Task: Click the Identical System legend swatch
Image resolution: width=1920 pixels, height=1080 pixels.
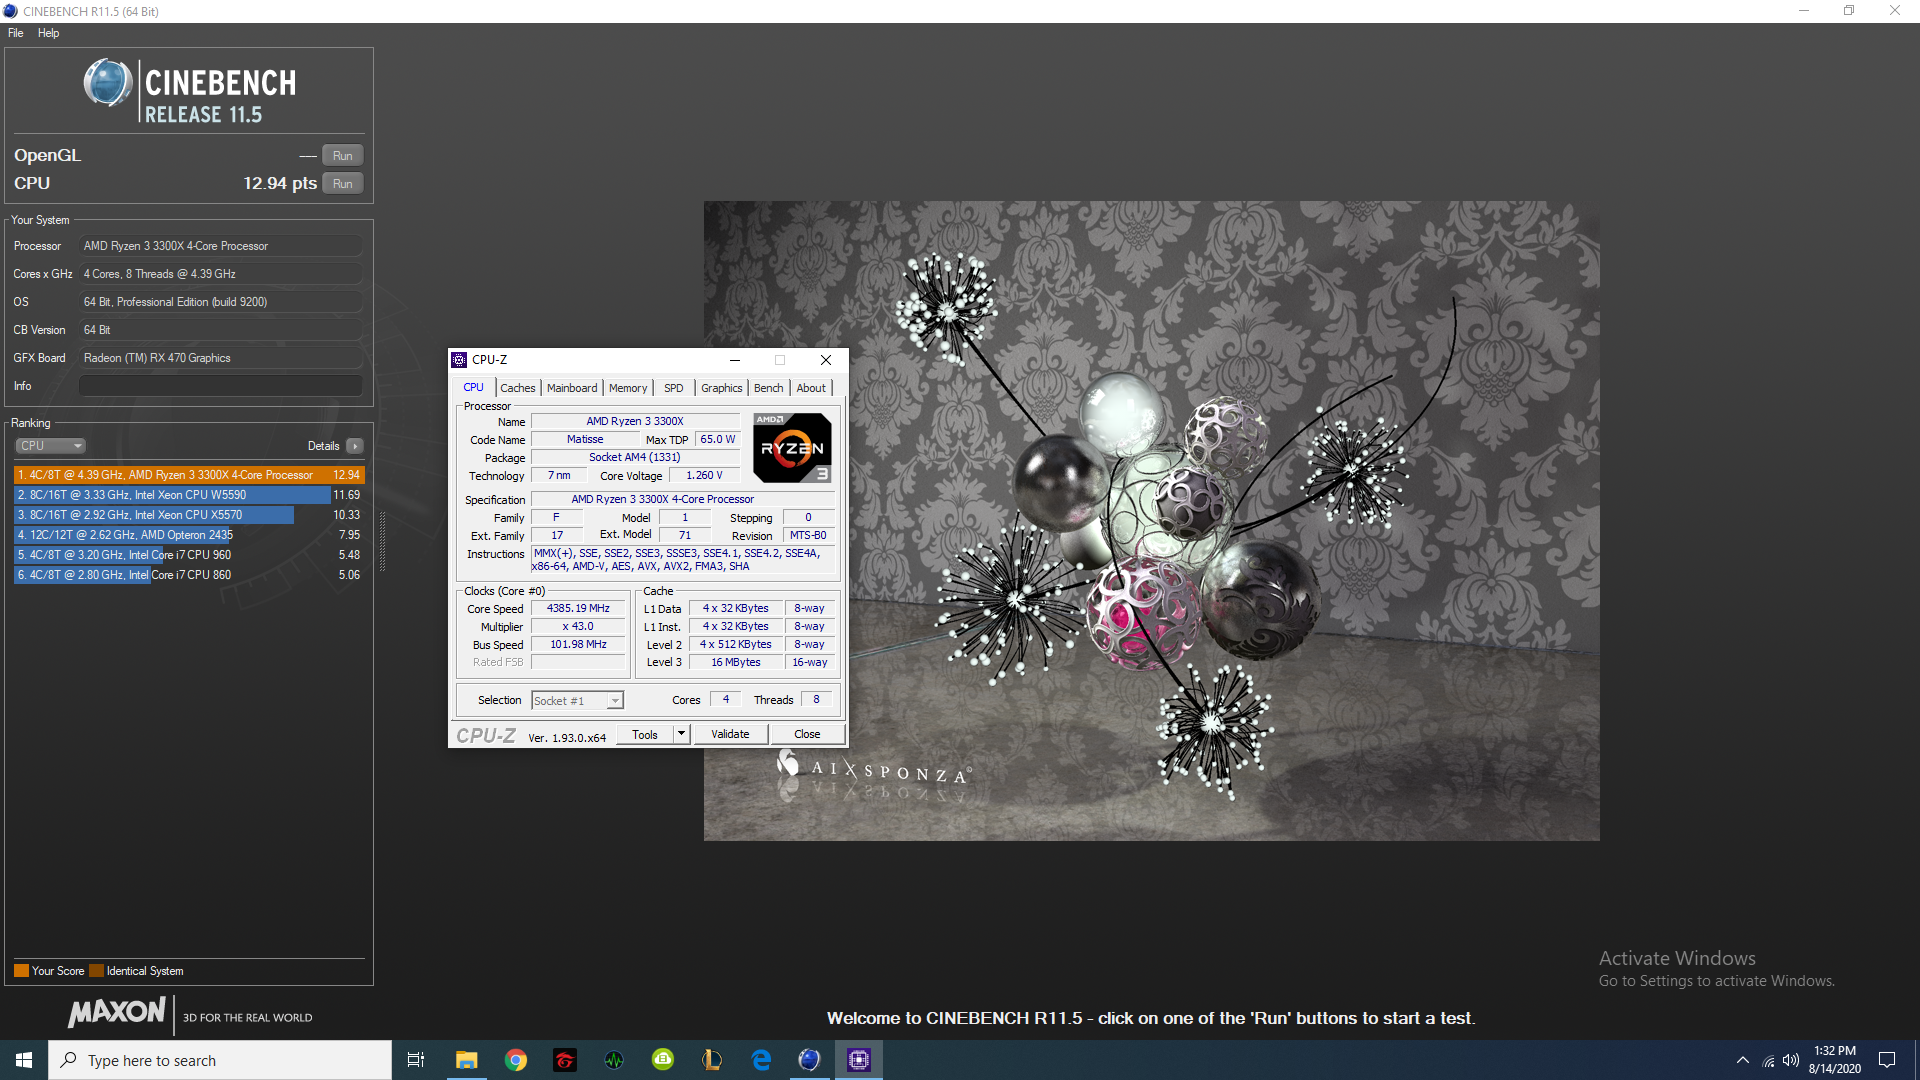Action: 96,971
